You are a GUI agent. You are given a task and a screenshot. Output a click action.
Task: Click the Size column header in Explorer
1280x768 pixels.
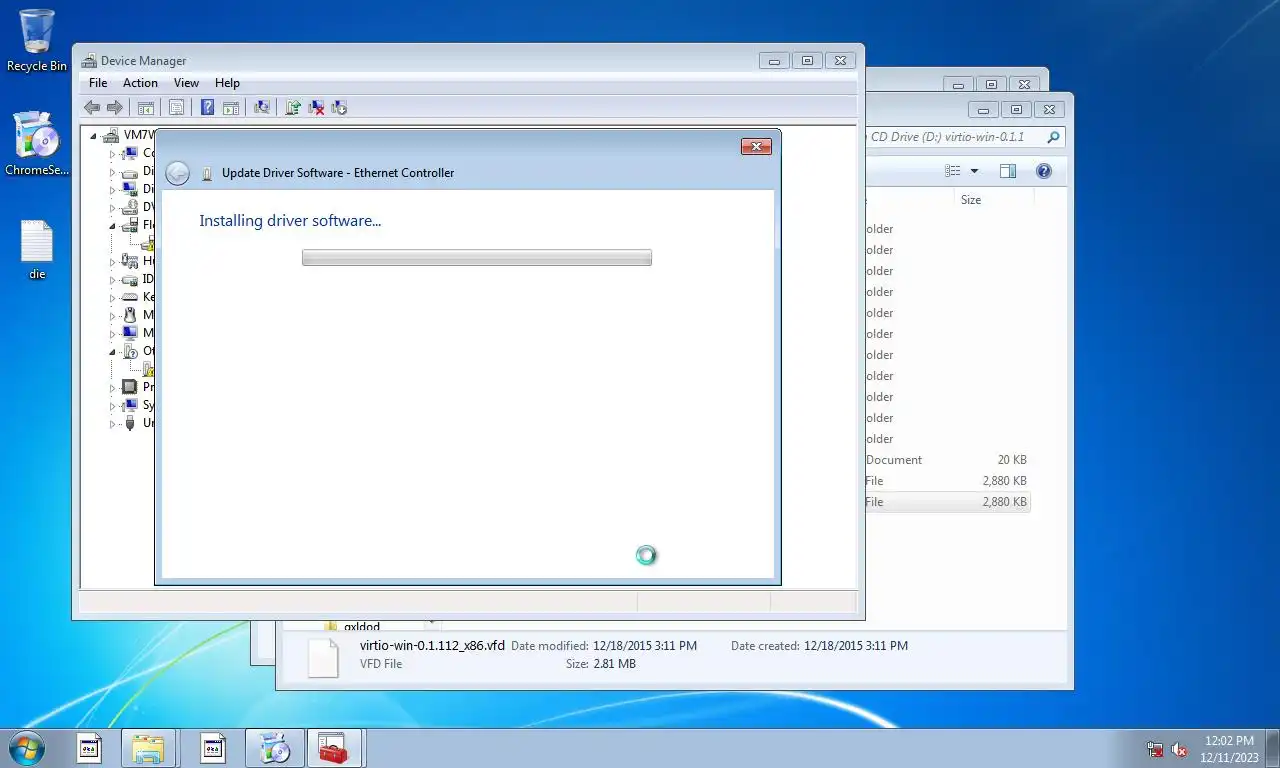pos(970,200)
